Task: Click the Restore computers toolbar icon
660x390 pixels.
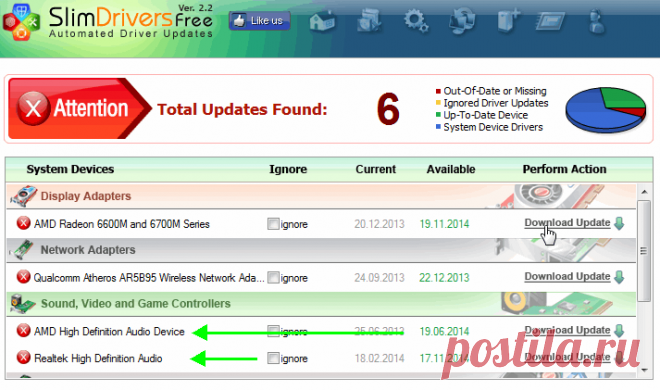Action: coord(463,21)
